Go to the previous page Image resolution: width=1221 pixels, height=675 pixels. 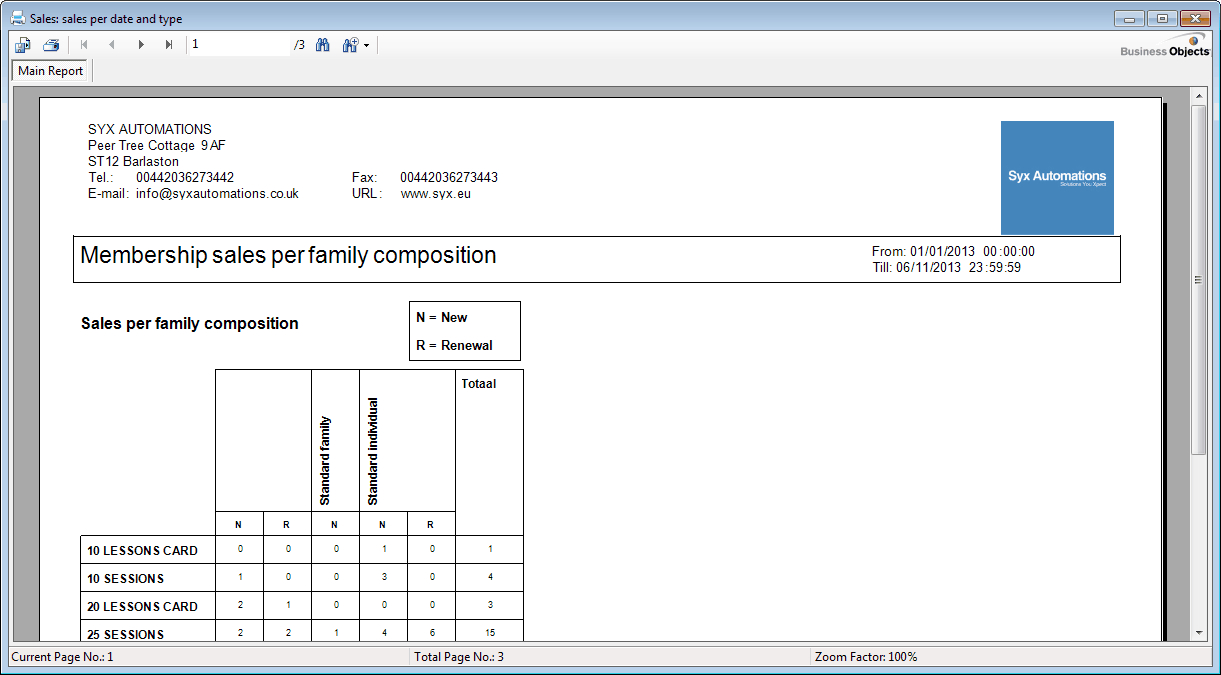[112, 45]
